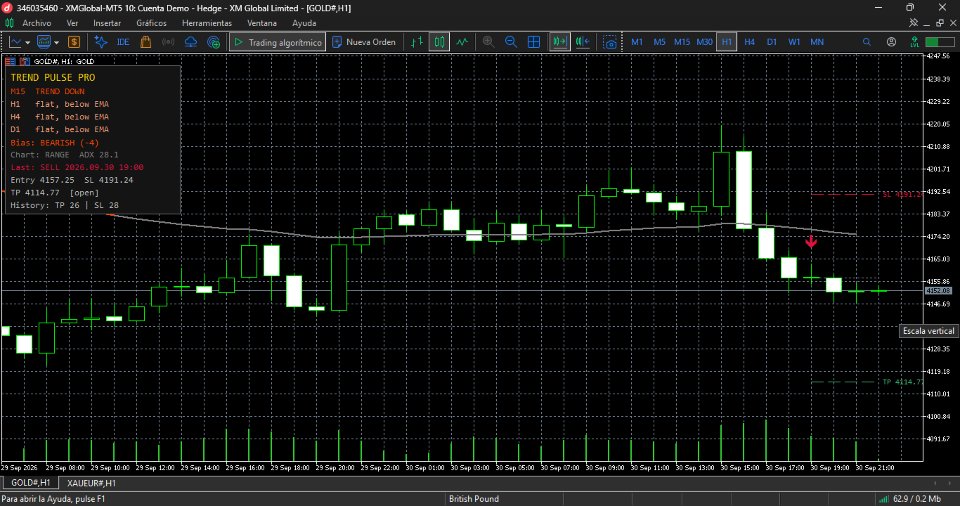Open the Archivo menu
Screen dimensions: 960x506
coord(37,23)
